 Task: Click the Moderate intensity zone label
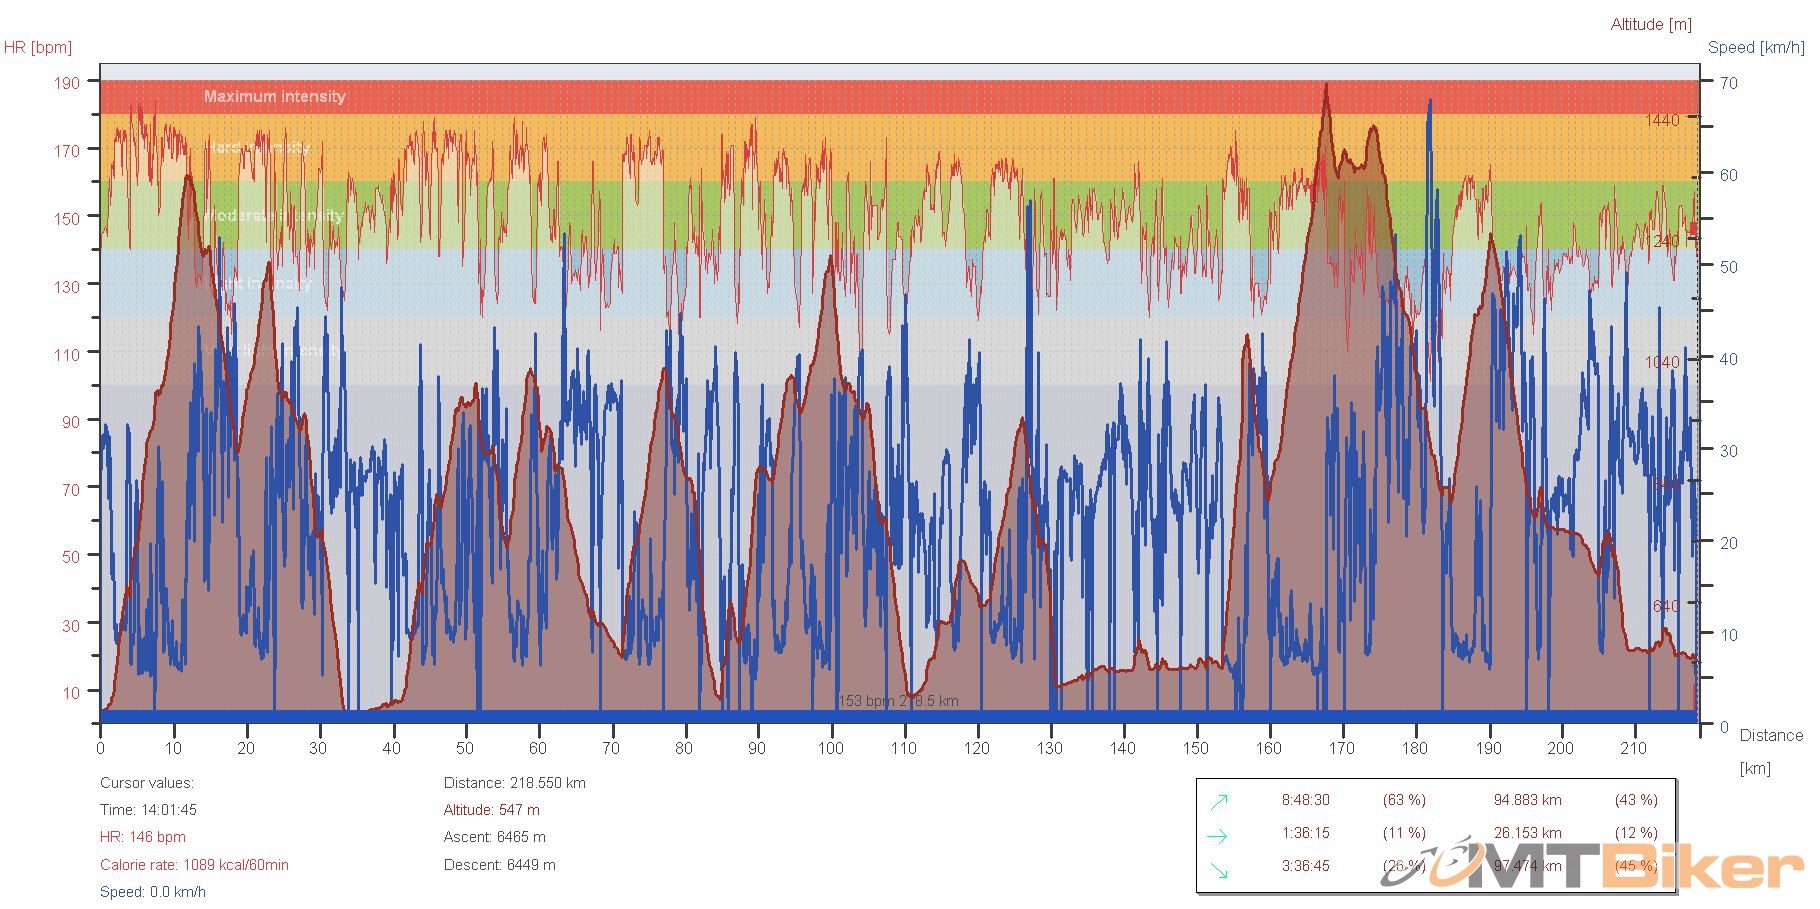click(x=274, y=215)
